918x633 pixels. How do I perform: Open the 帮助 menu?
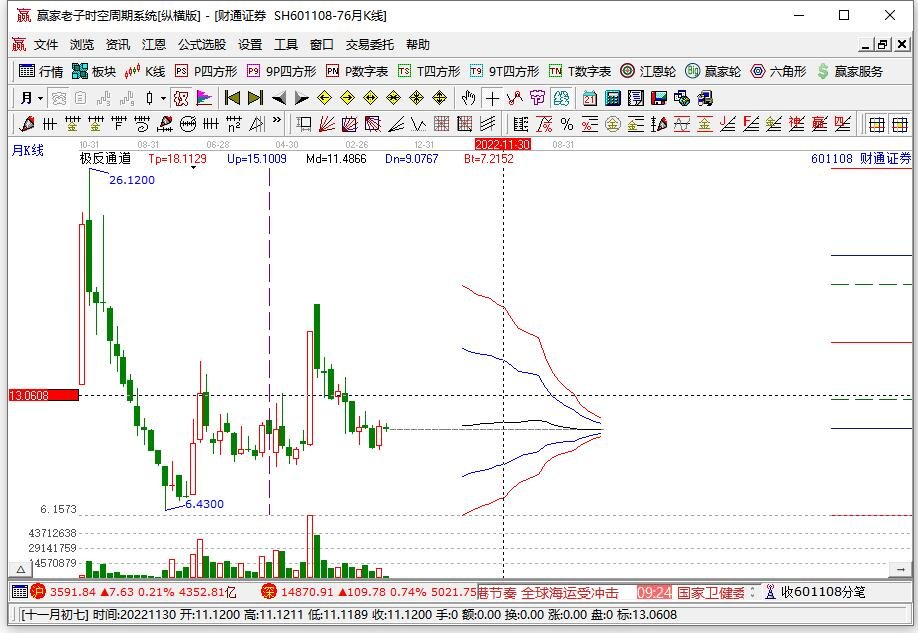tap(417, 45)
